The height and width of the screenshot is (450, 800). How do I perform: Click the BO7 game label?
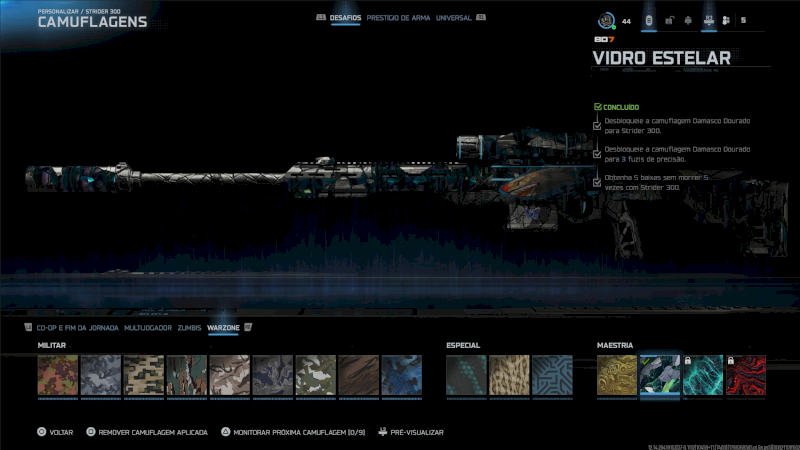604,39
